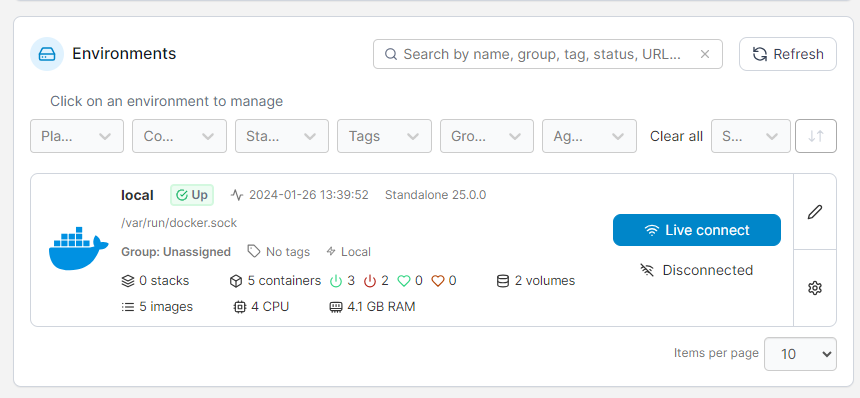The height and width of the screenshot is (398, 860).
Task: Click the green healthy heart icon
Action: [404, 281]
